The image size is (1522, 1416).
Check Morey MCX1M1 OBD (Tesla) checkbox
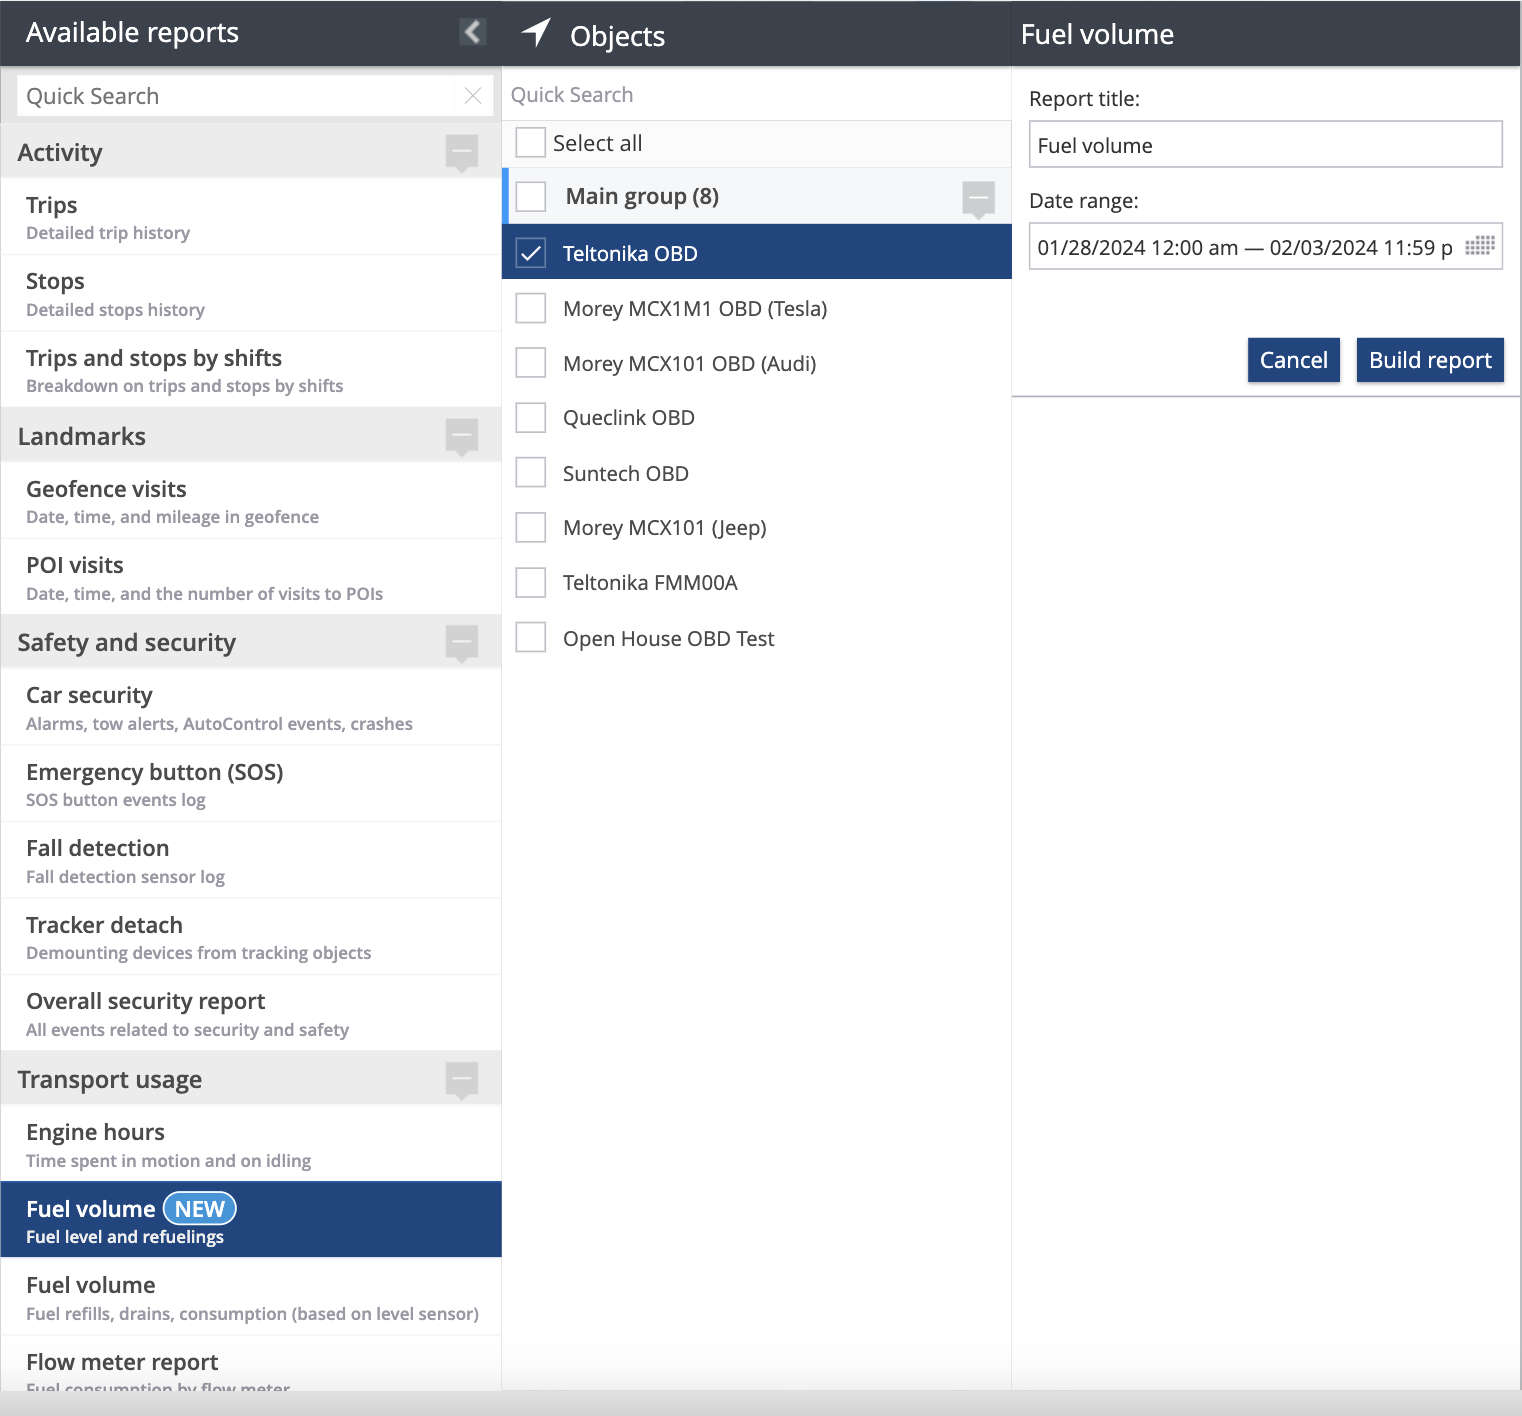coord(531,308)
